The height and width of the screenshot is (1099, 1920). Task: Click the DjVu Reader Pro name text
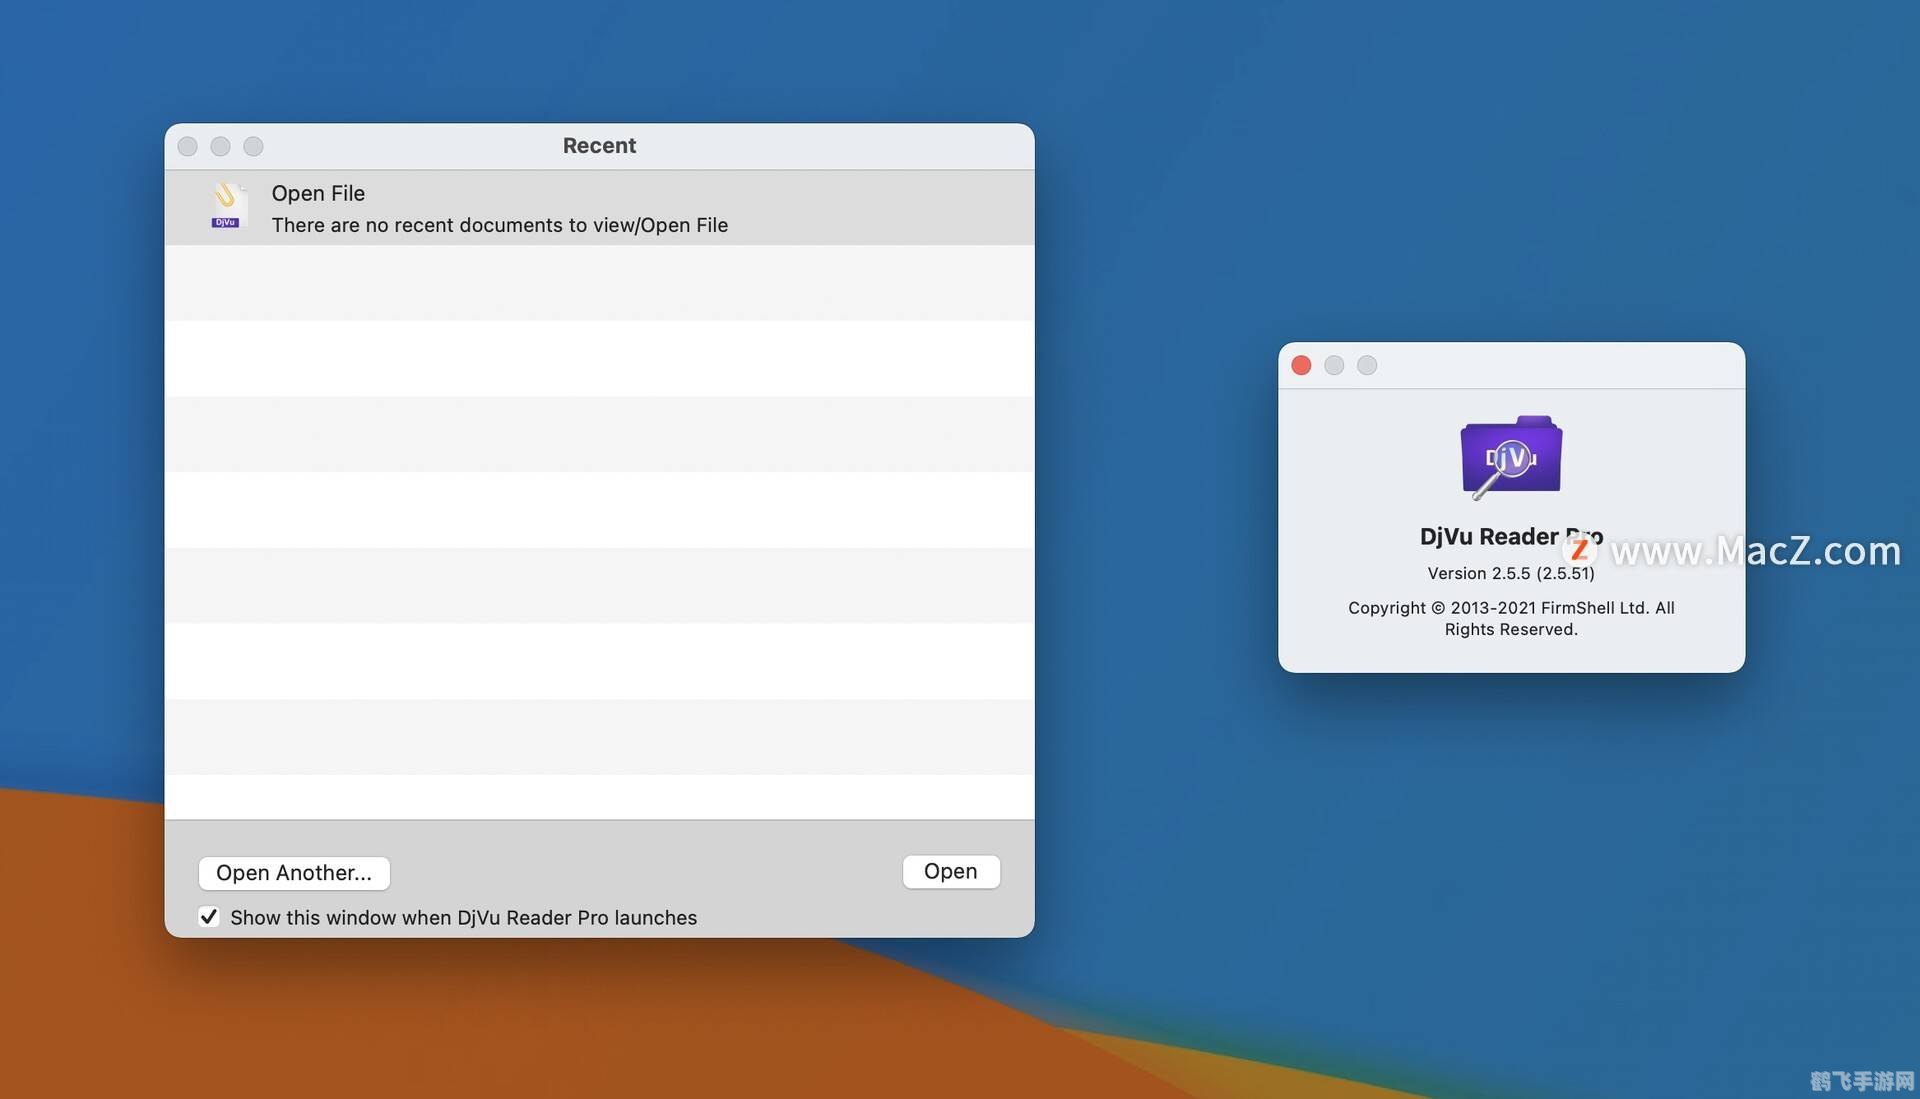click(x=1488, y=537)
